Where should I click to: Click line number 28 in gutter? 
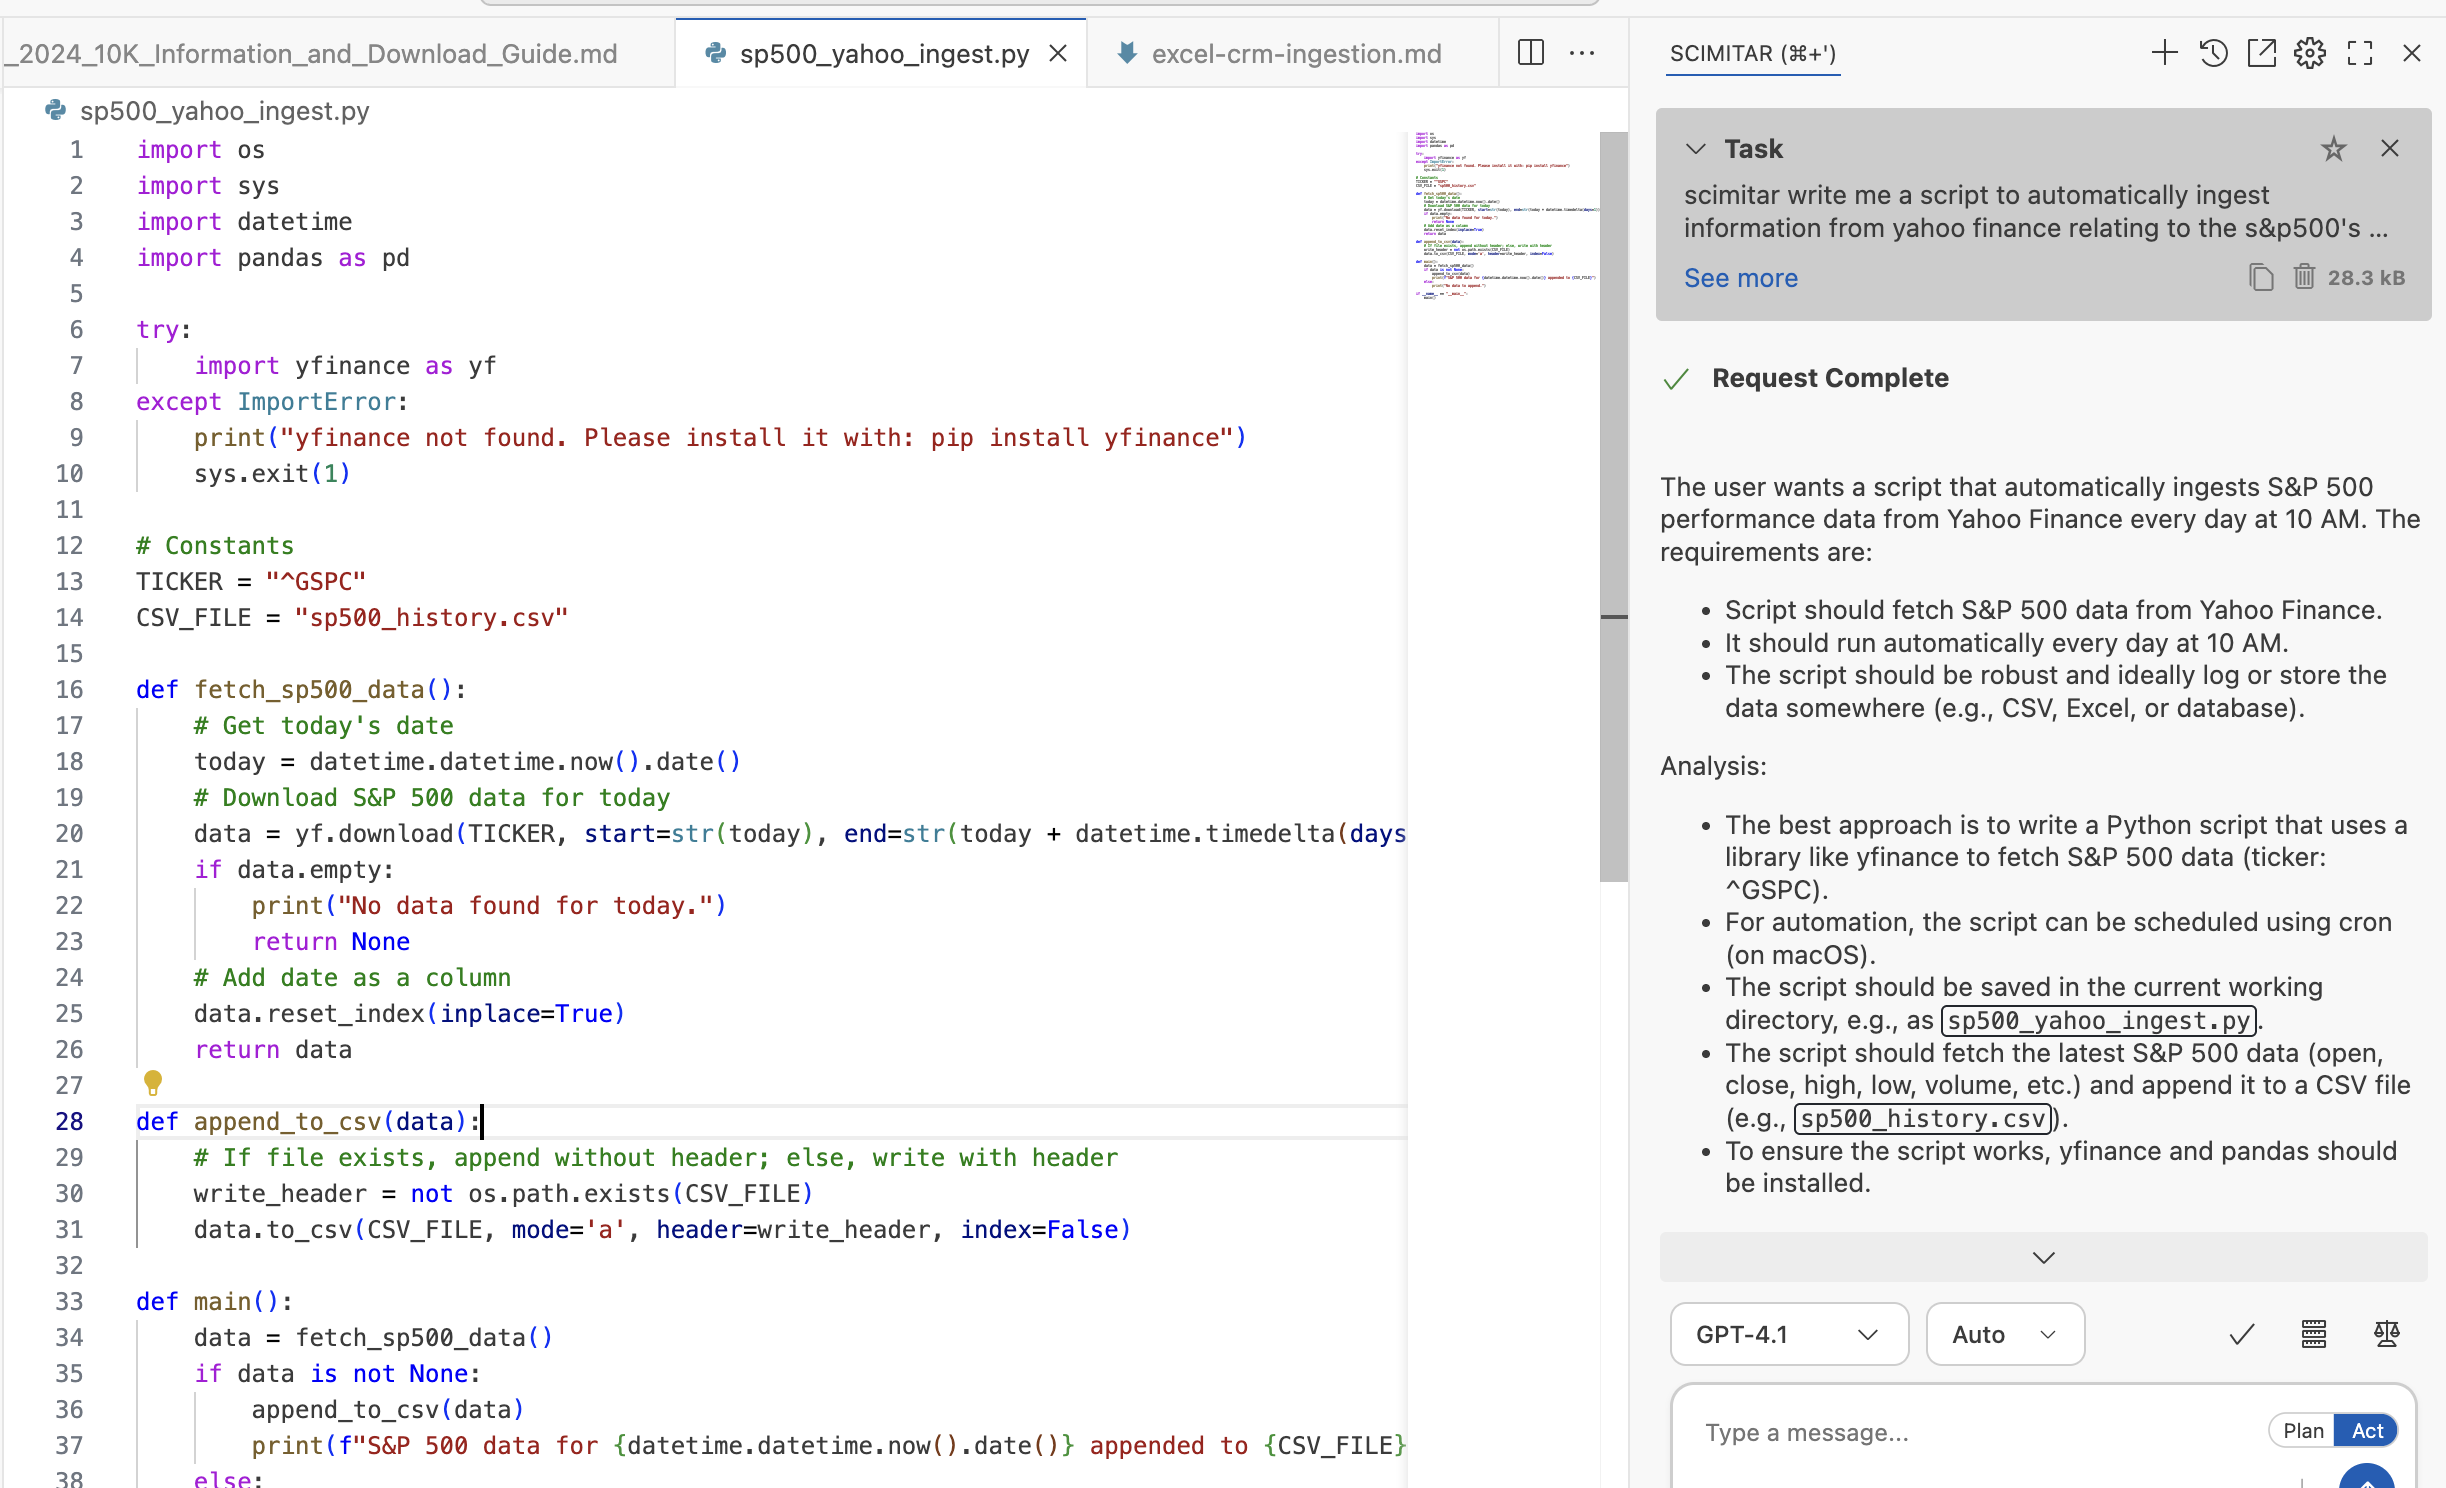[69, 1121]
